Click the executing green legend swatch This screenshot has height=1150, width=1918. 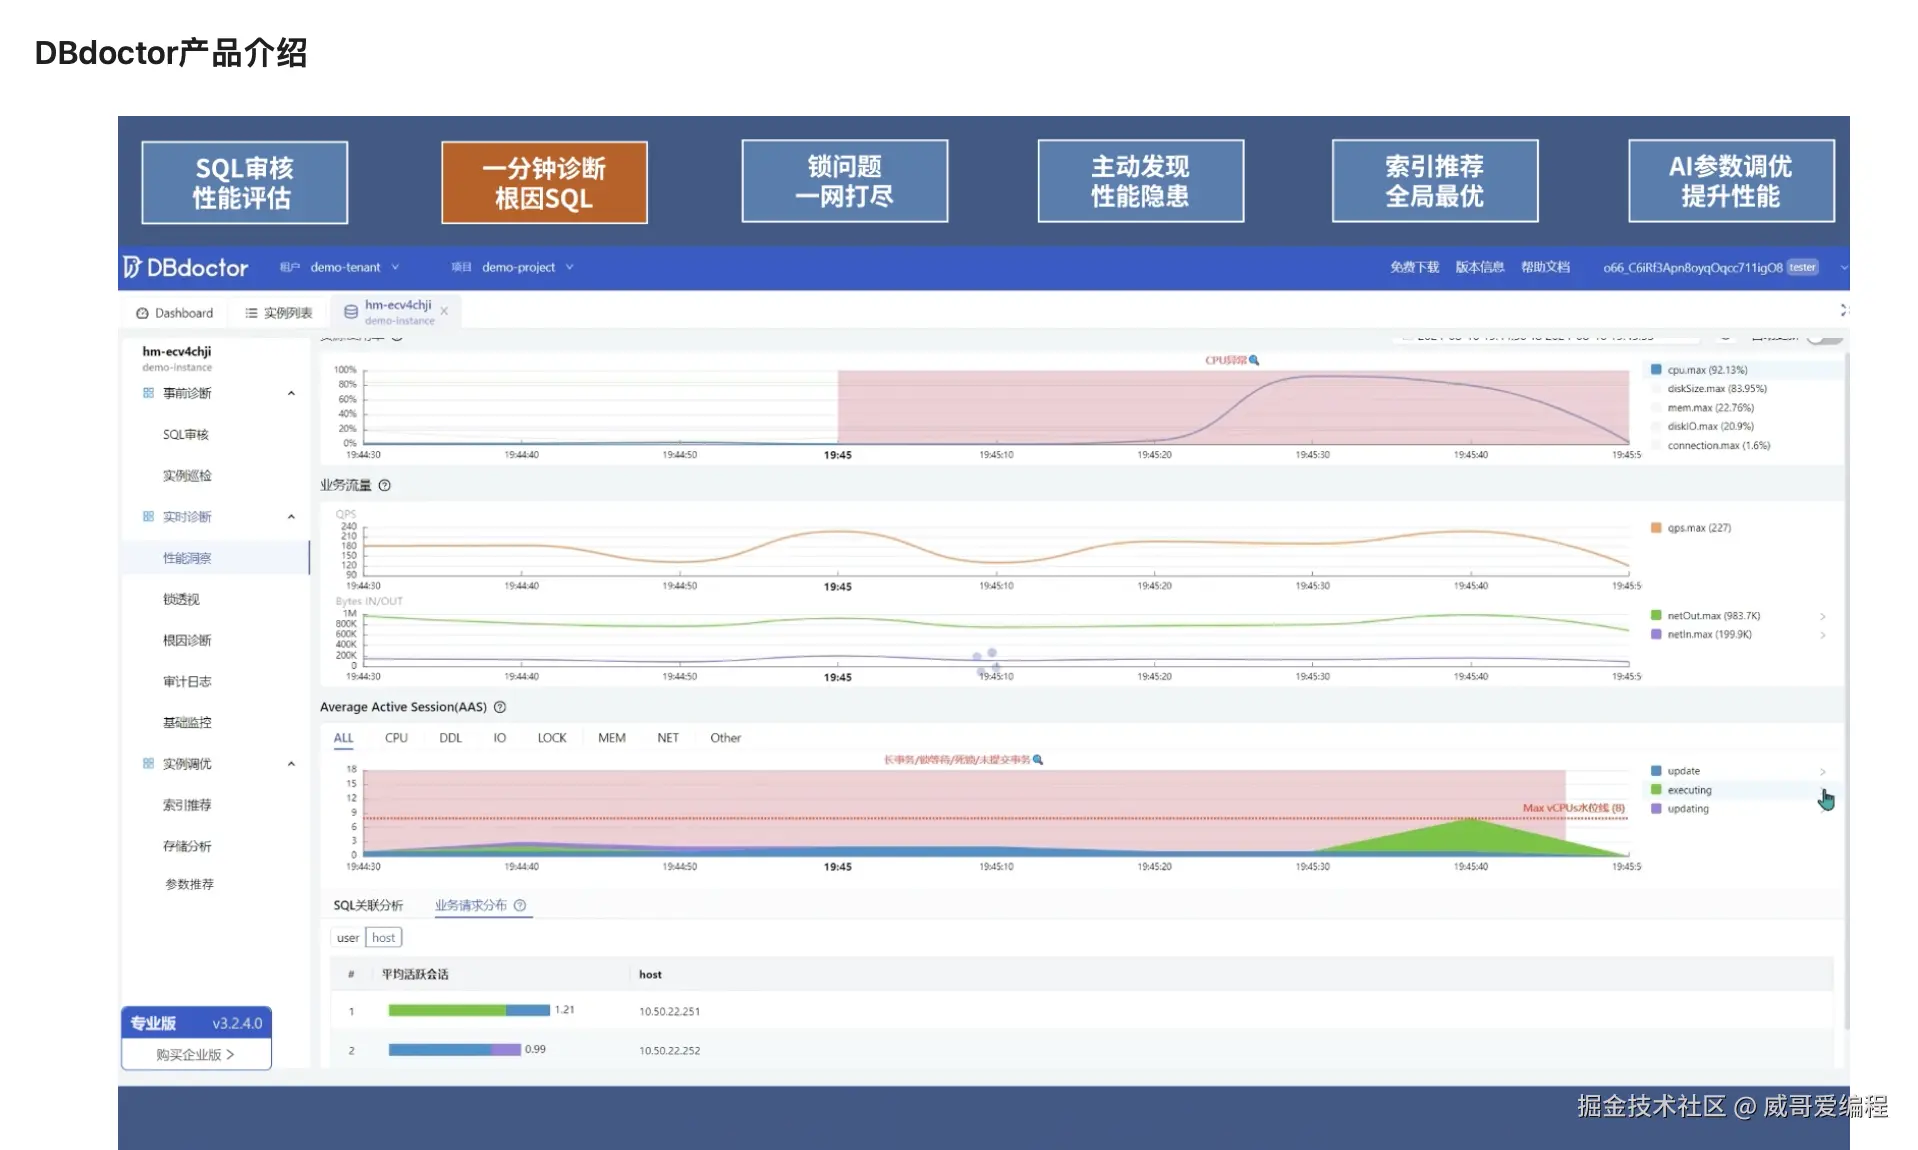click(1656, 790)
